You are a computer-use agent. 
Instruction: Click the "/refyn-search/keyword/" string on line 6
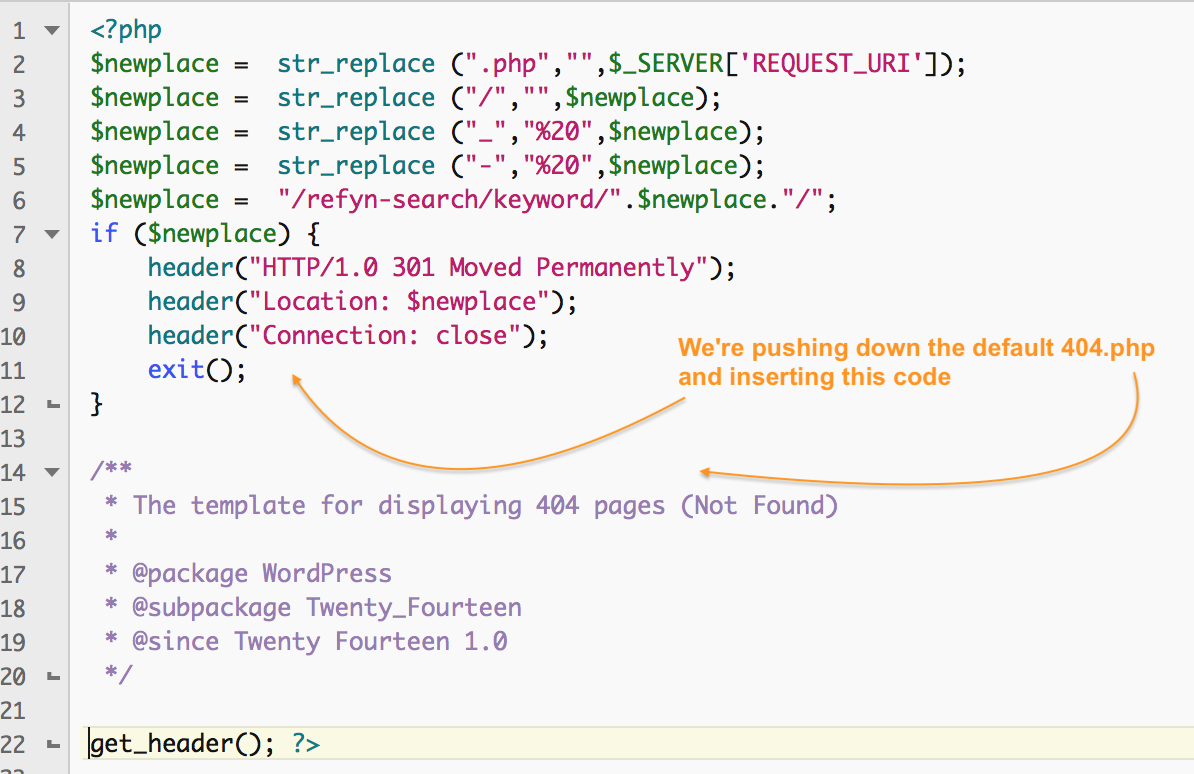pyautogui.click(x=456, y=200)
